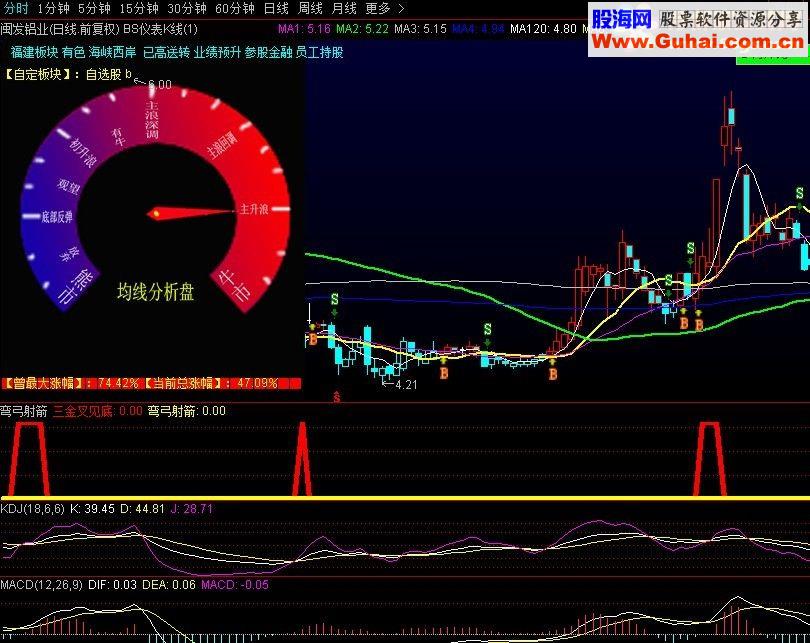The width and height of the screenshot is (810, 643).
Task: Click the 均线分析盘 gauge title
Action: click(155, 292)
